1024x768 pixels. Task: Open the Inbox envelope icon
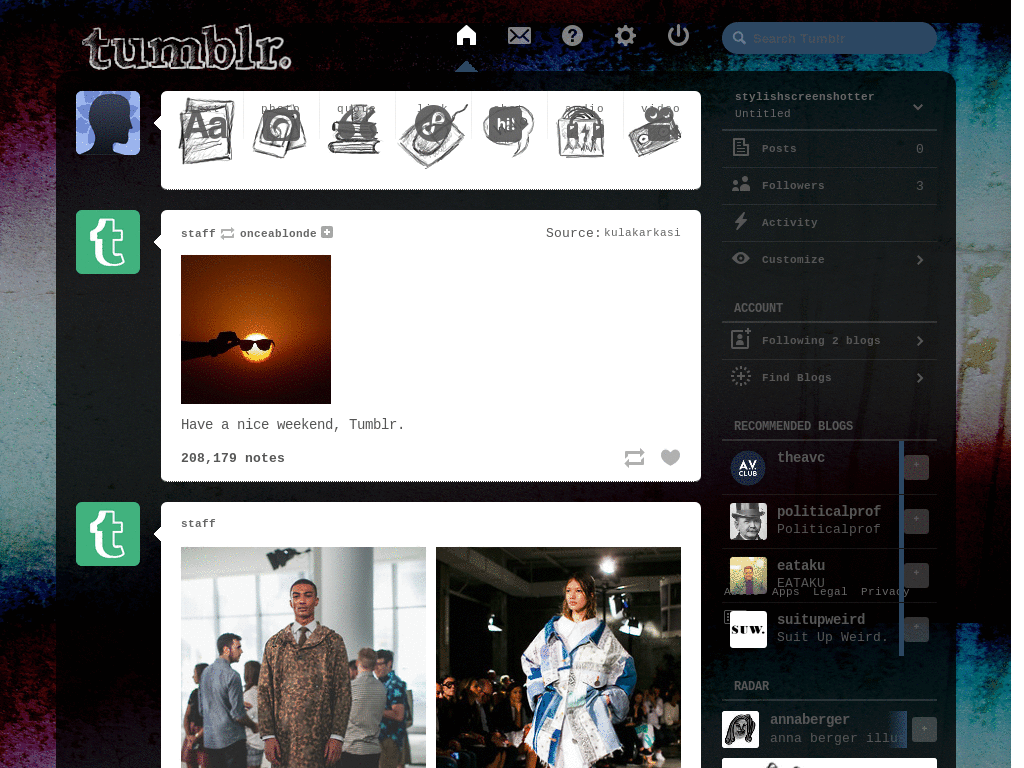tap(519, 35)
